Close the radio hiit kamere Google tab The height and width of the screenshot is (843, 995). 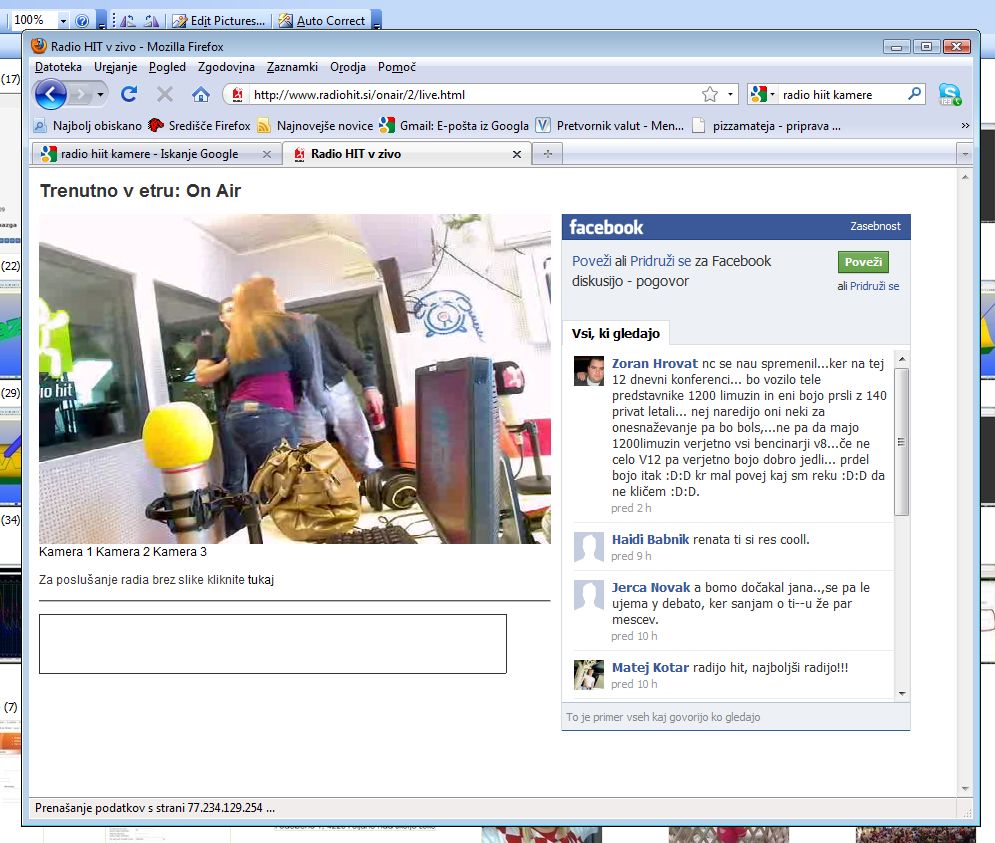pyautogui.click(x=267, y=154)
